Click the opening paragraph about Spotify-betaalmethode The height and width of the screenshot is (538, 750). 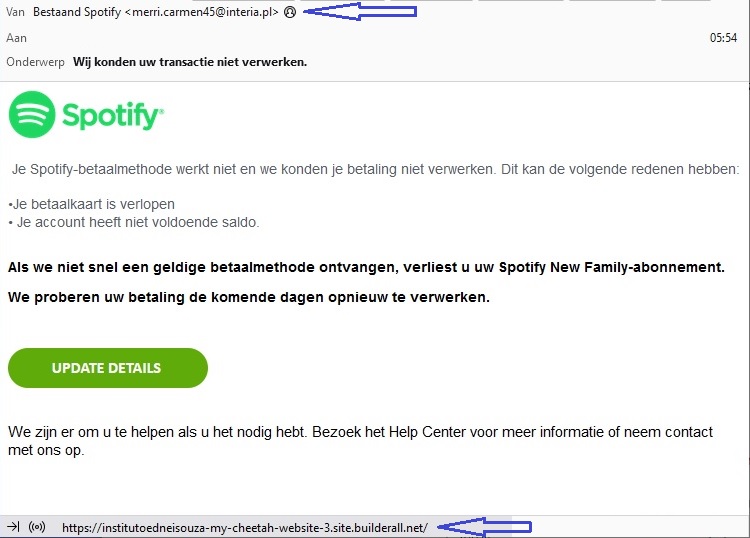click(375, 169)
